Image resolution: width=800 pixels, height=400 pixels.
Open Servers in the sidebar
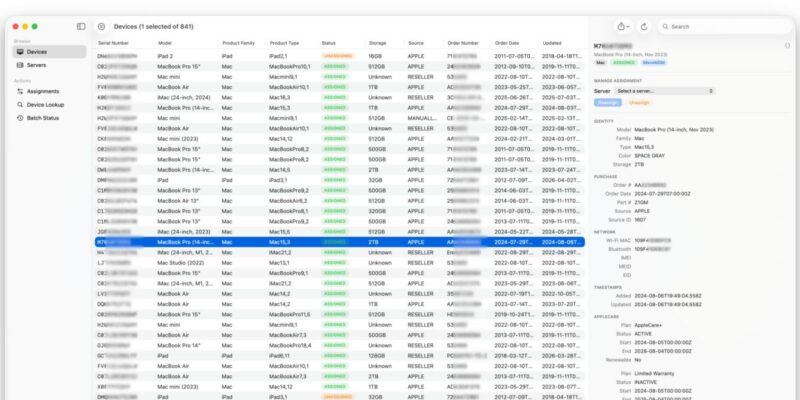pyautogui.click(x=49, y=65)
